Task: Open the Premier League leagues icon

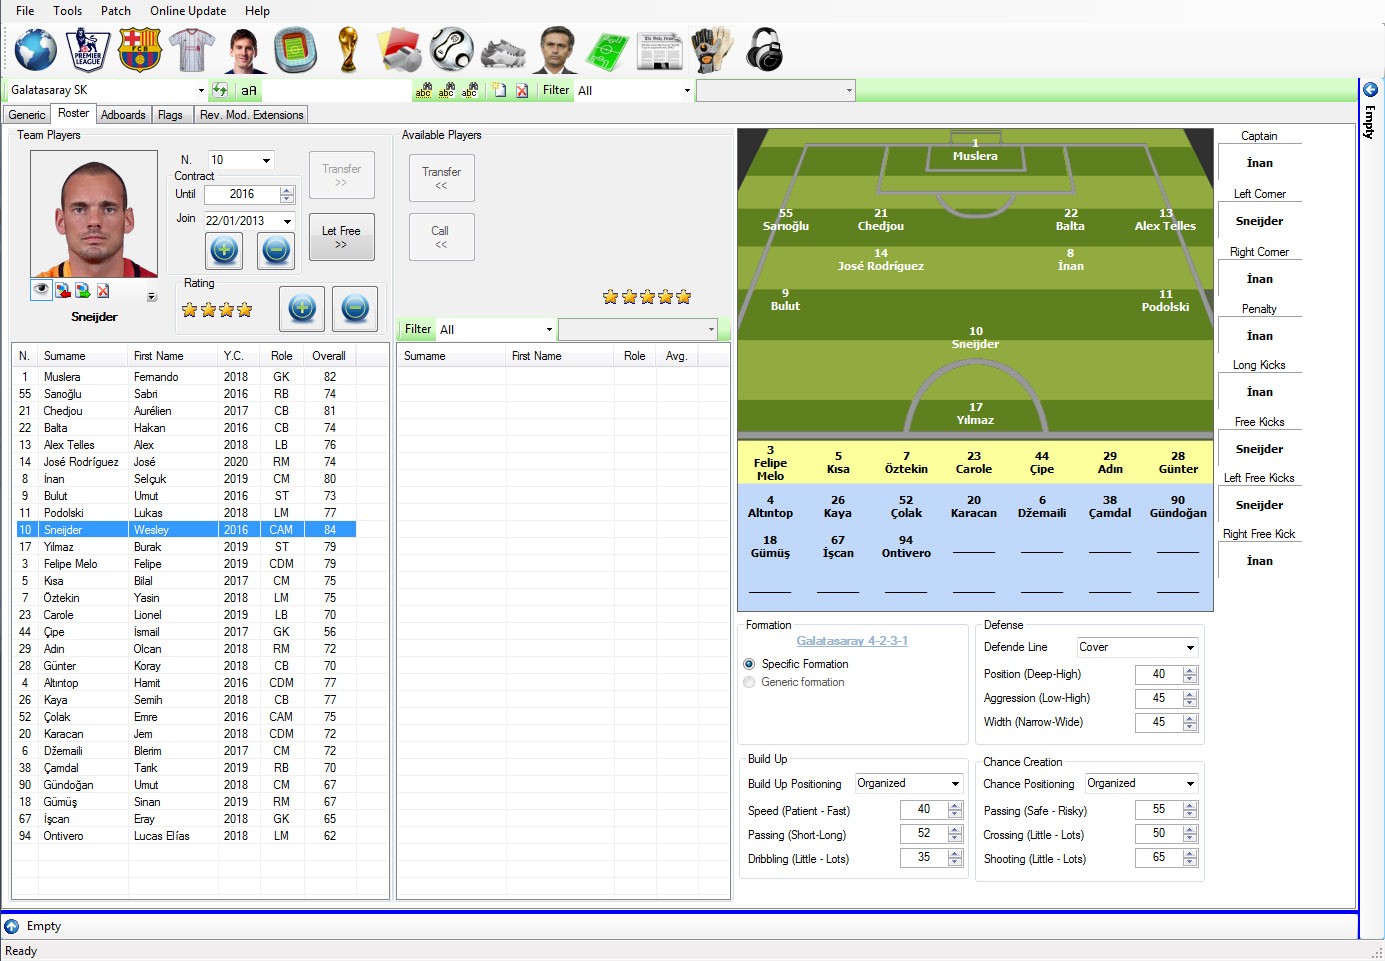Action: point(87,50)
